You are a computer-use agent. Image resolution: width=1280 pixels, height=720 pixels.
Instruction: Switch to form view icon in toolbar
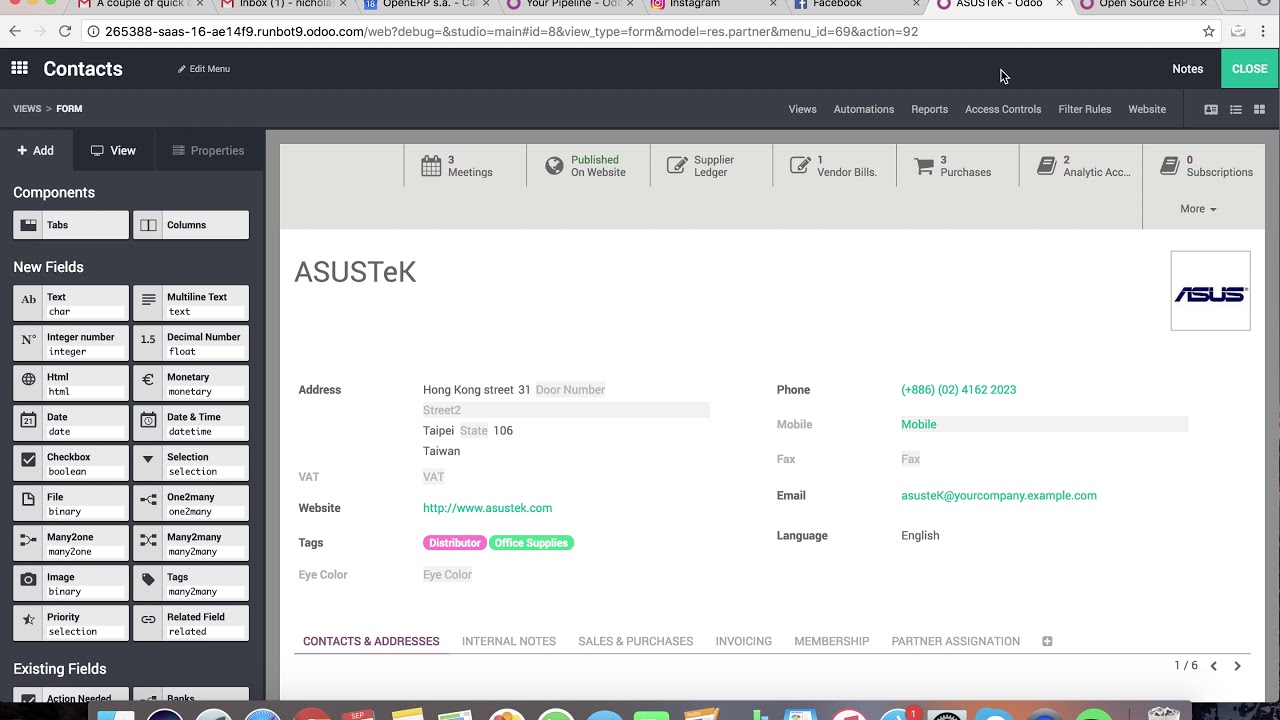[1211, 109]
